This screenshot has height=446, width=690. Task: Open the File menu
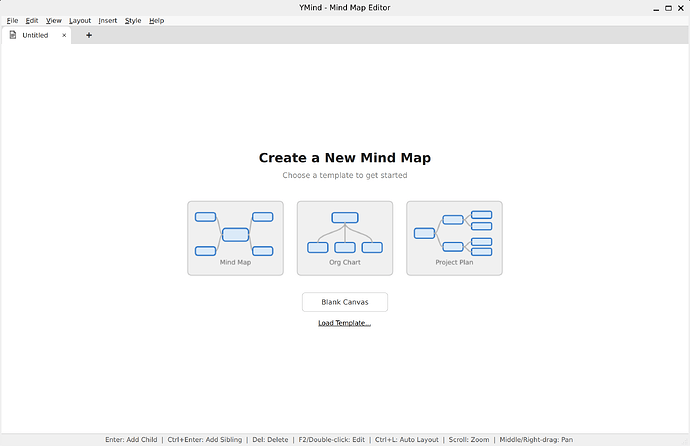(x=12, y=20)
